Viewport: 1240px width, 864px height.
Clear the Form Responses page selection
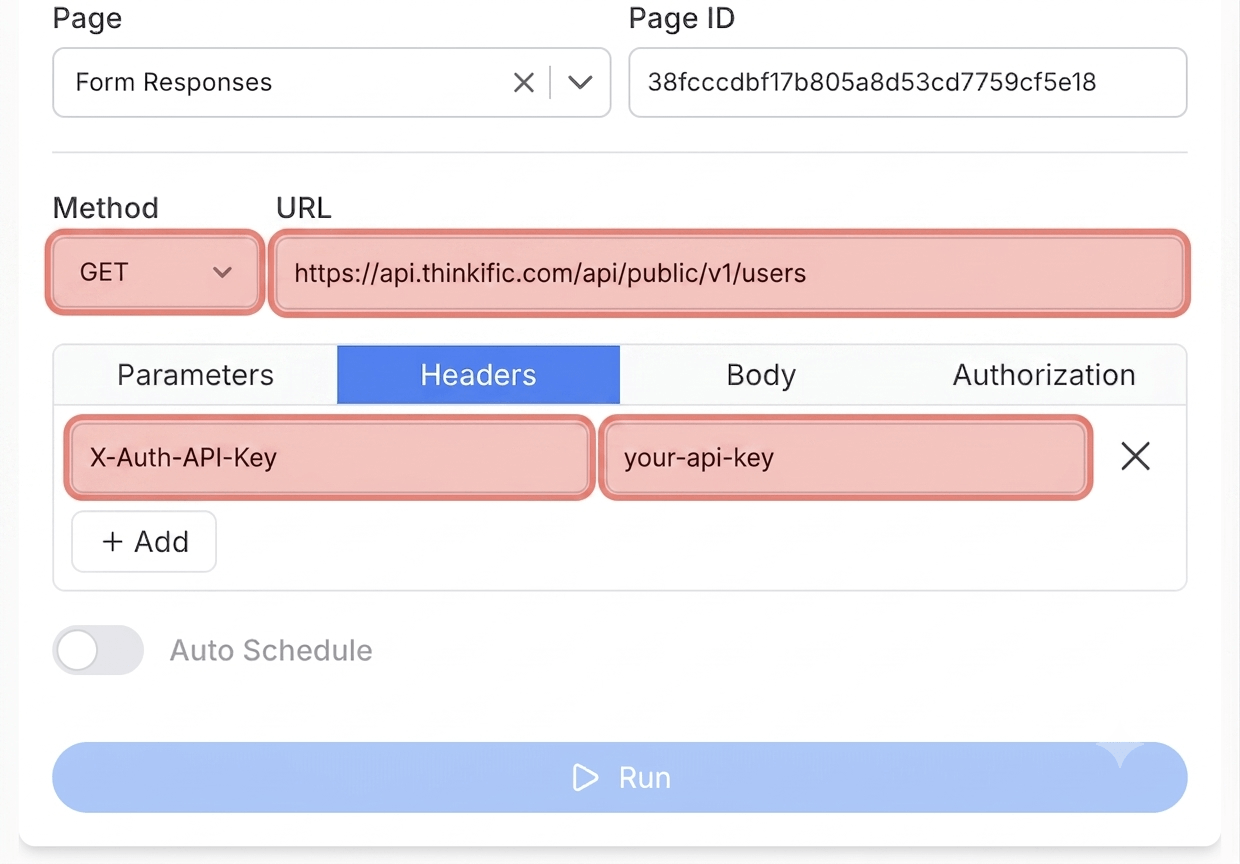(x=523, y=83)
